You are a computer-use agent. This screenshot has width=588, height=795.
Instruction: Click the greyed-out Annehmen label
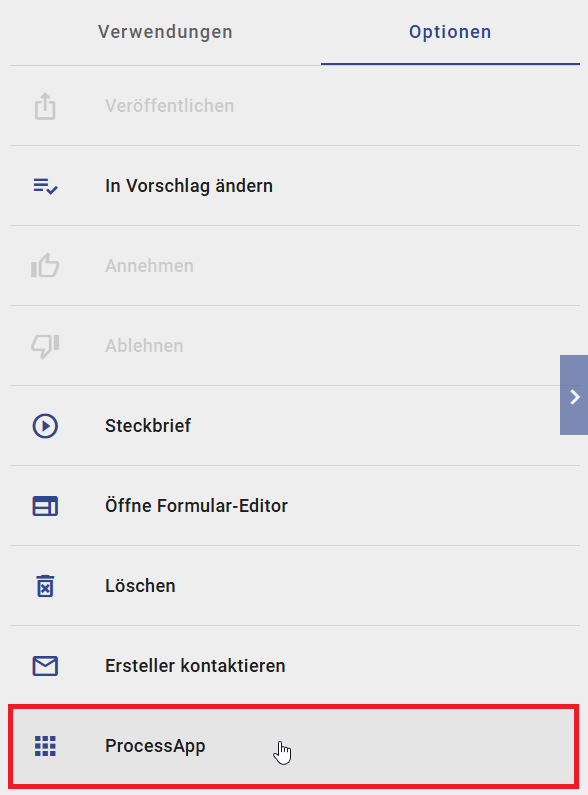click(x=149, y=266)
